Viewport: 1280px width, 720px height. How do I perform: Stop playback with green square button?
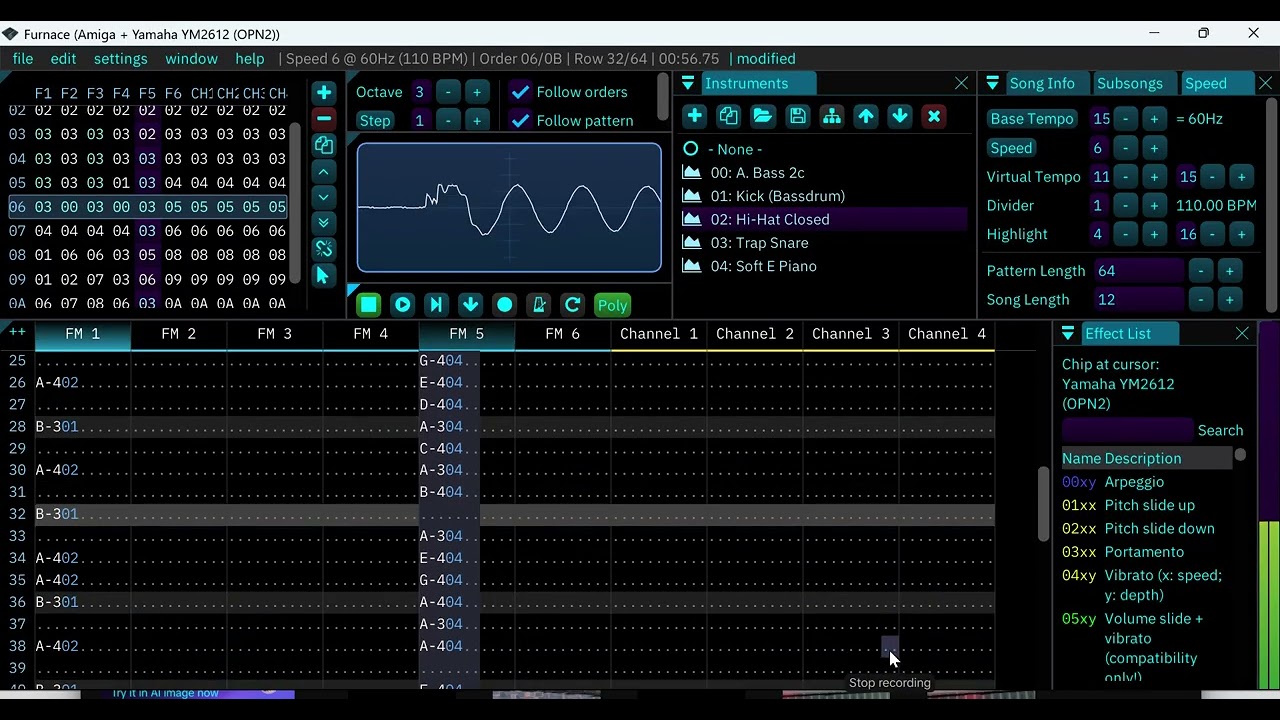(x=369, y=305)
